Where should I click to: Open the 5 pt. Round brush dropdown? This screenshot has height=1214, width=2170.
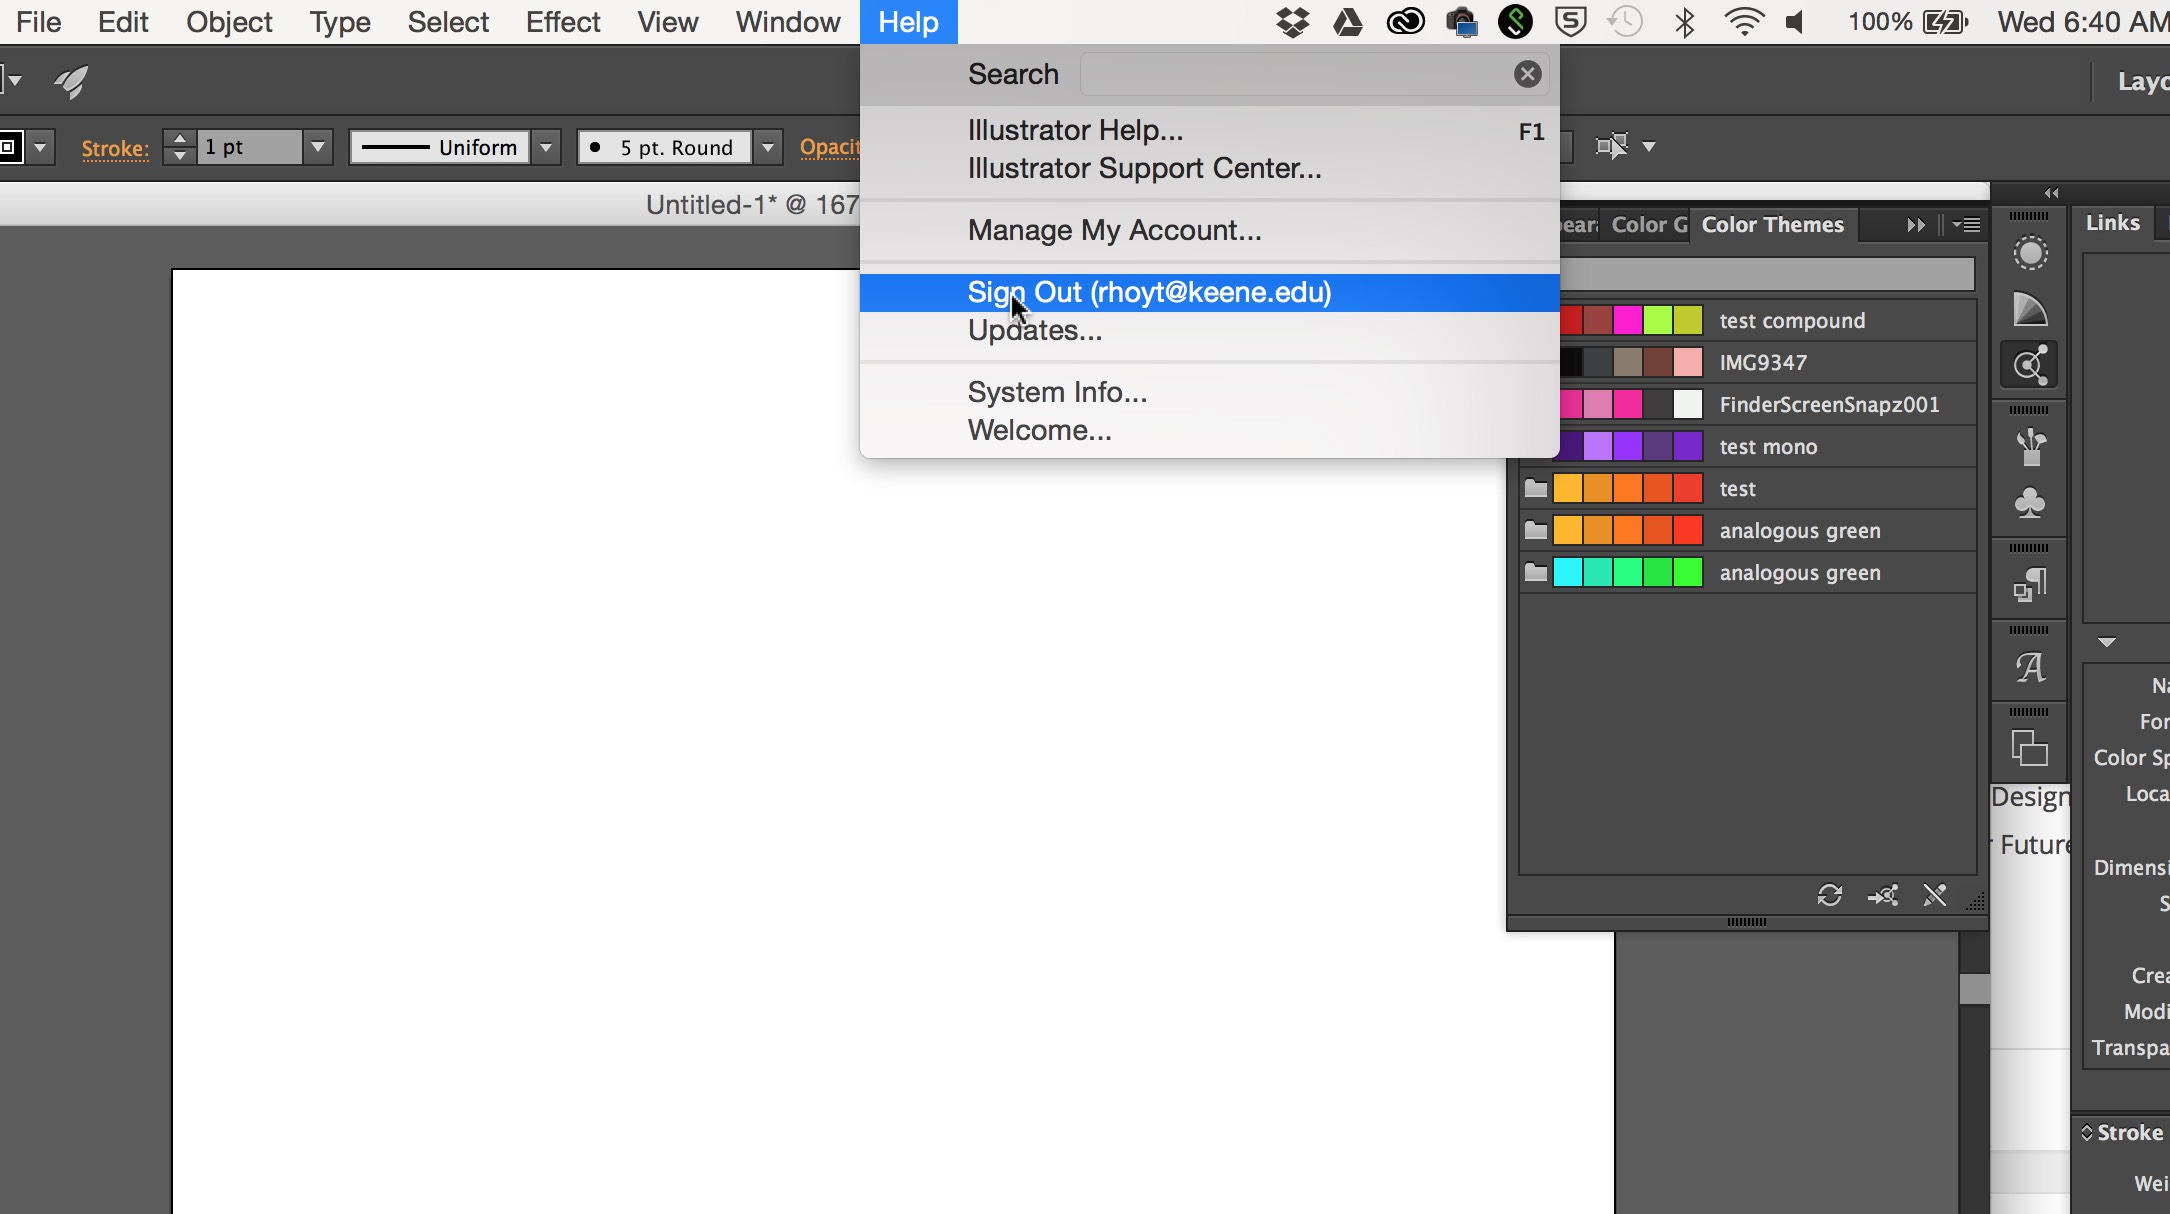(768, 147)
